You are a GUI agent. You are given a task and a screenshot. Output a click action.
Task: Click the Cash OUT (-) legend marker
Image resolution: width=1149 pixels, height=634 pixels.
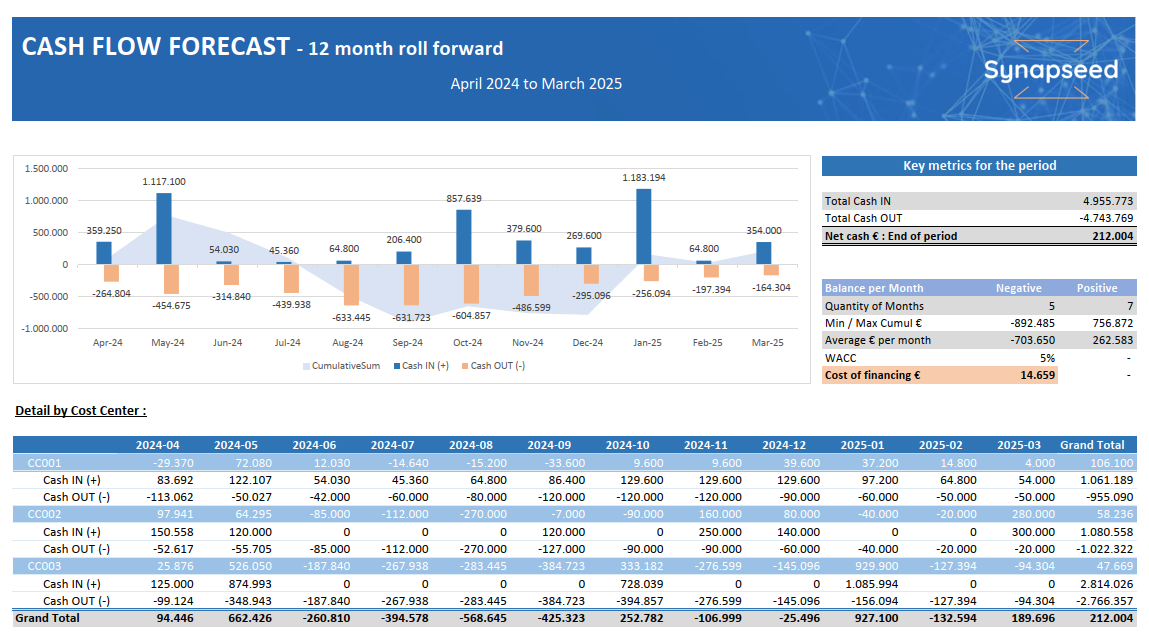[465, 366]
